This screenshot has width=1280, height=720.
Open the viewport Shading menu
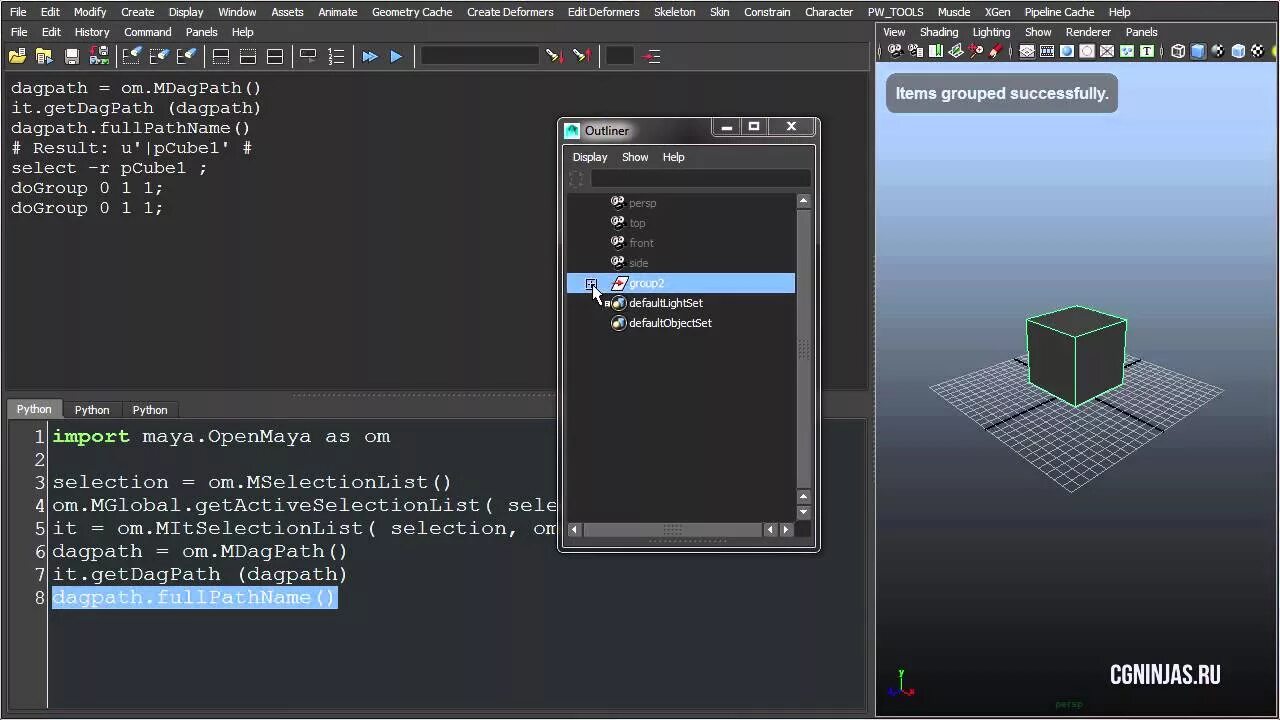point(939,32)
